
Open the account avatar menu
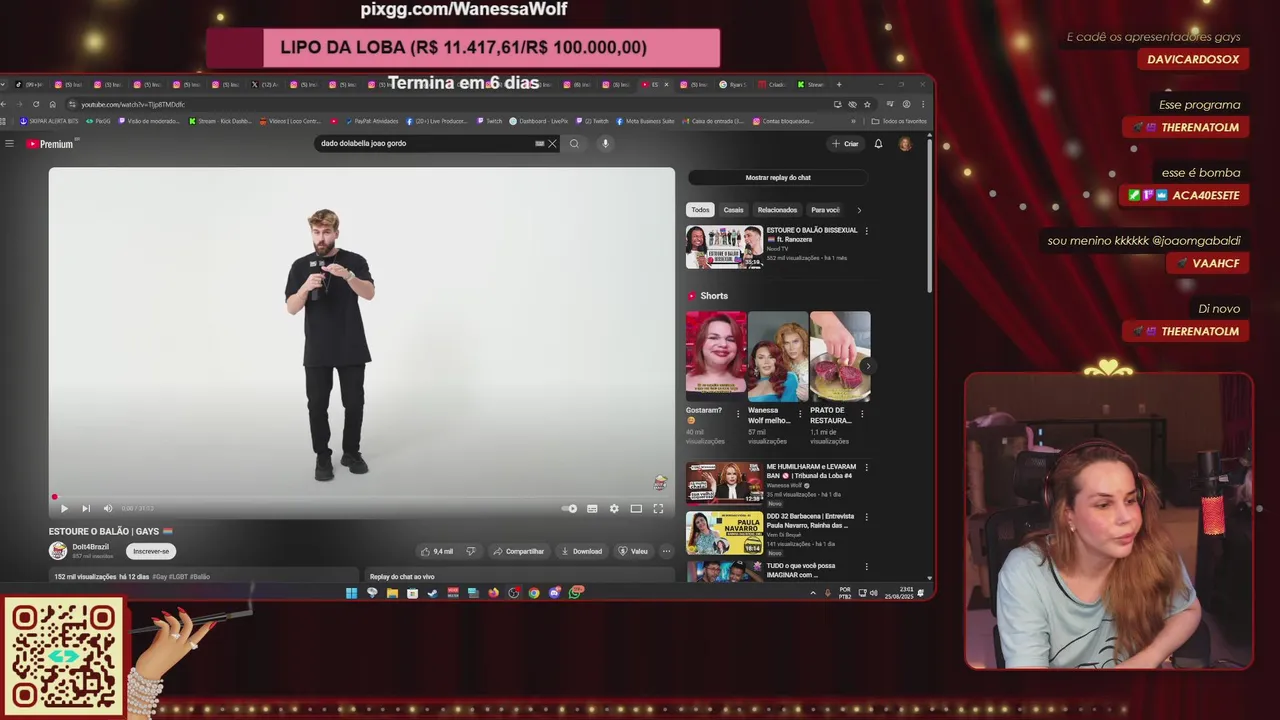[905, 143]
